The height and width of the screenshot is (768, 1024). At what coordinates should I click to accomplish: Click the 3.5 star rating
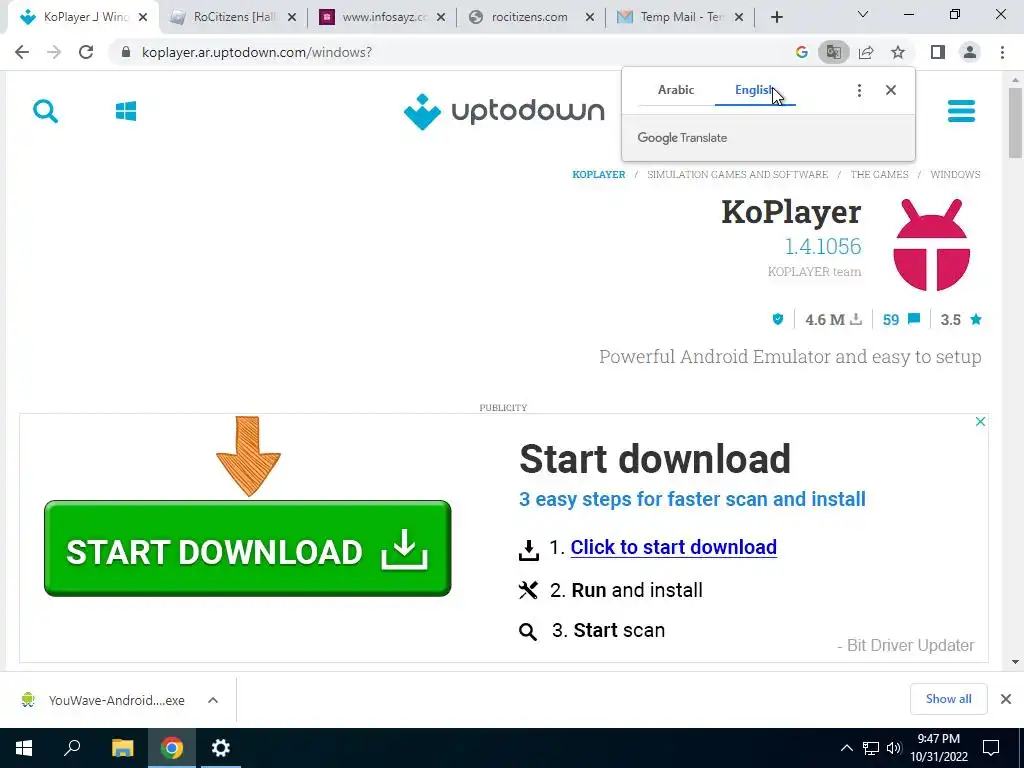[961, 319]
